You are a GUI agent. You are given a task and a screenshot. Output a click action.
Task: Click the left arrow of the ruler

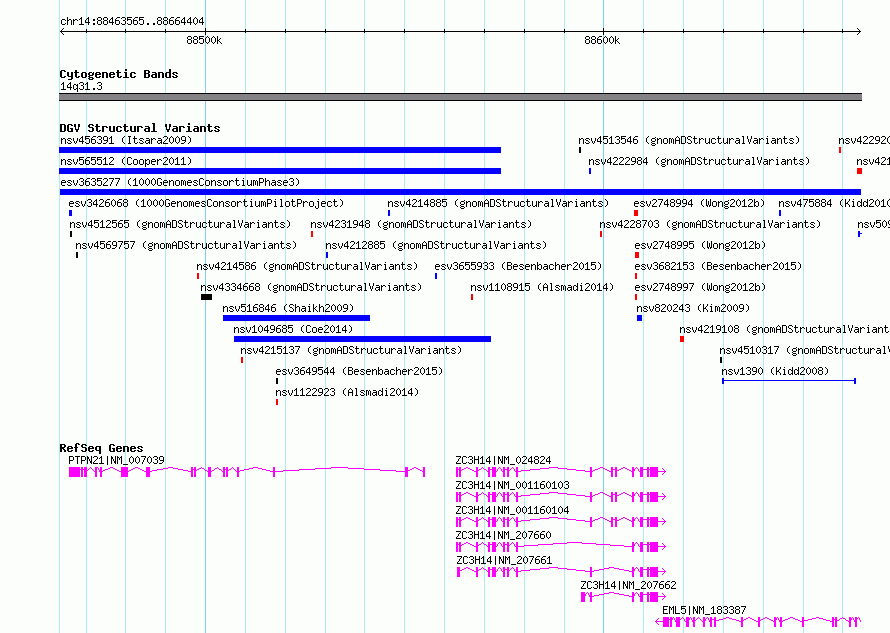point(62,32)
